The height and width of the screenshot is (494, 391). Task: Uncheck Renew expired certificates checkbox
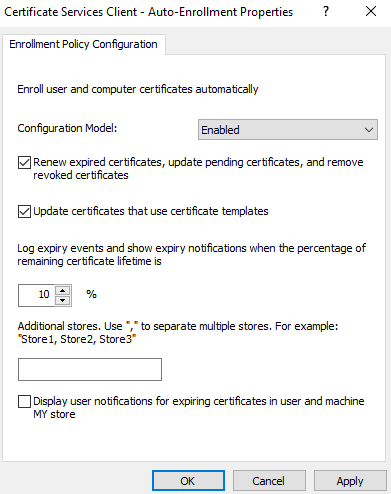click(24, 163)
